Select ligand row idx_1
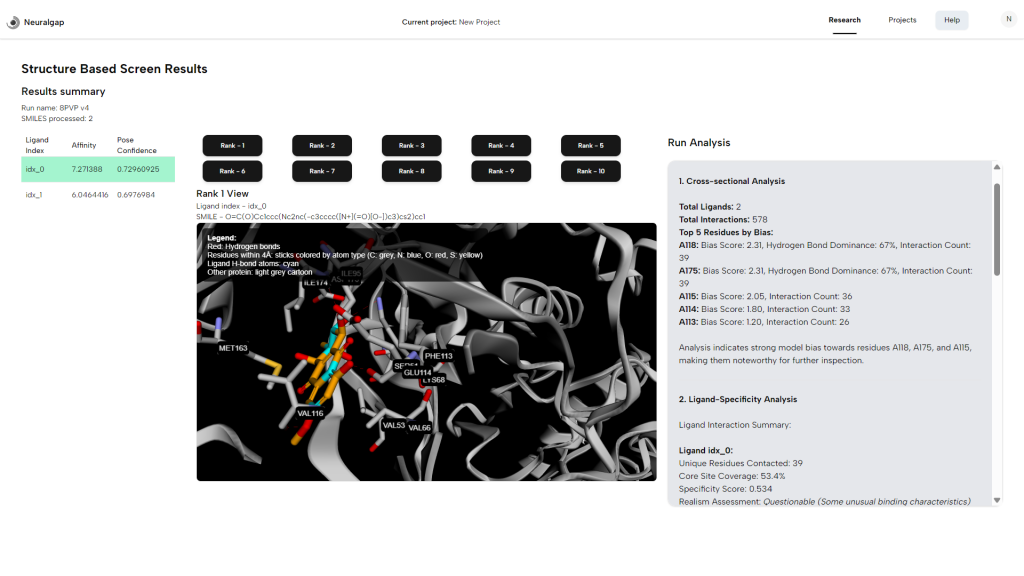Image resolution: width=1024 pixels, height=576 pixels. (x=98, y=194)
